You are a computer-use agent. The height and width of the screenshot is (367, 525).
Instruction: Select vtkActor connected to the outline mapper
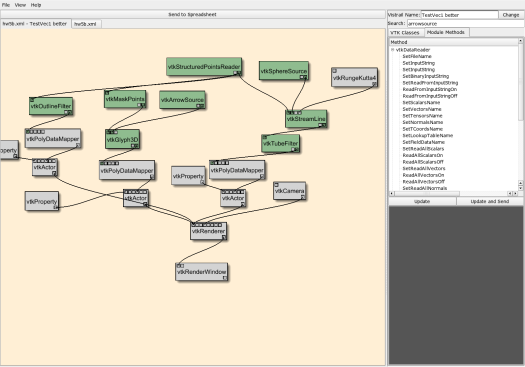pyautogui.click(x=45, y=167)
